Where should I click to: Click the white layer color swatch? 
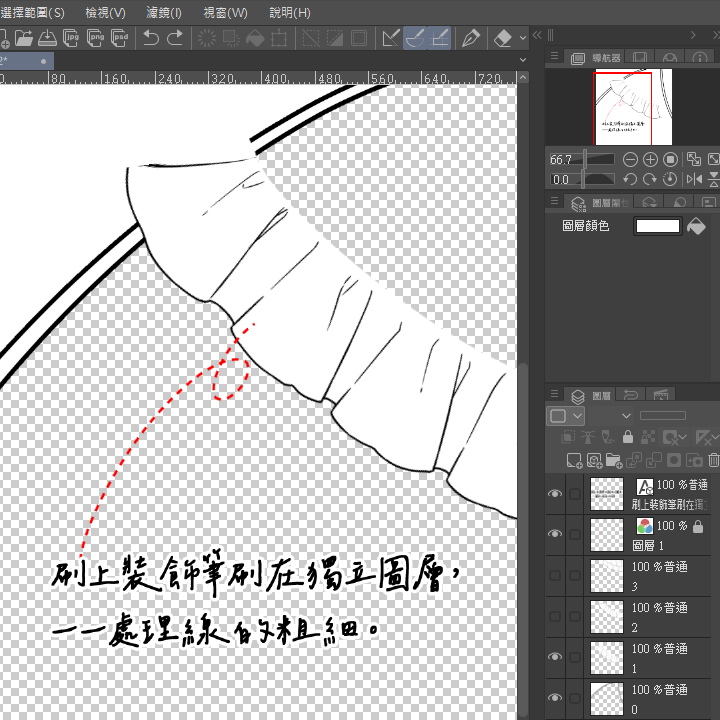pos(657,226)
